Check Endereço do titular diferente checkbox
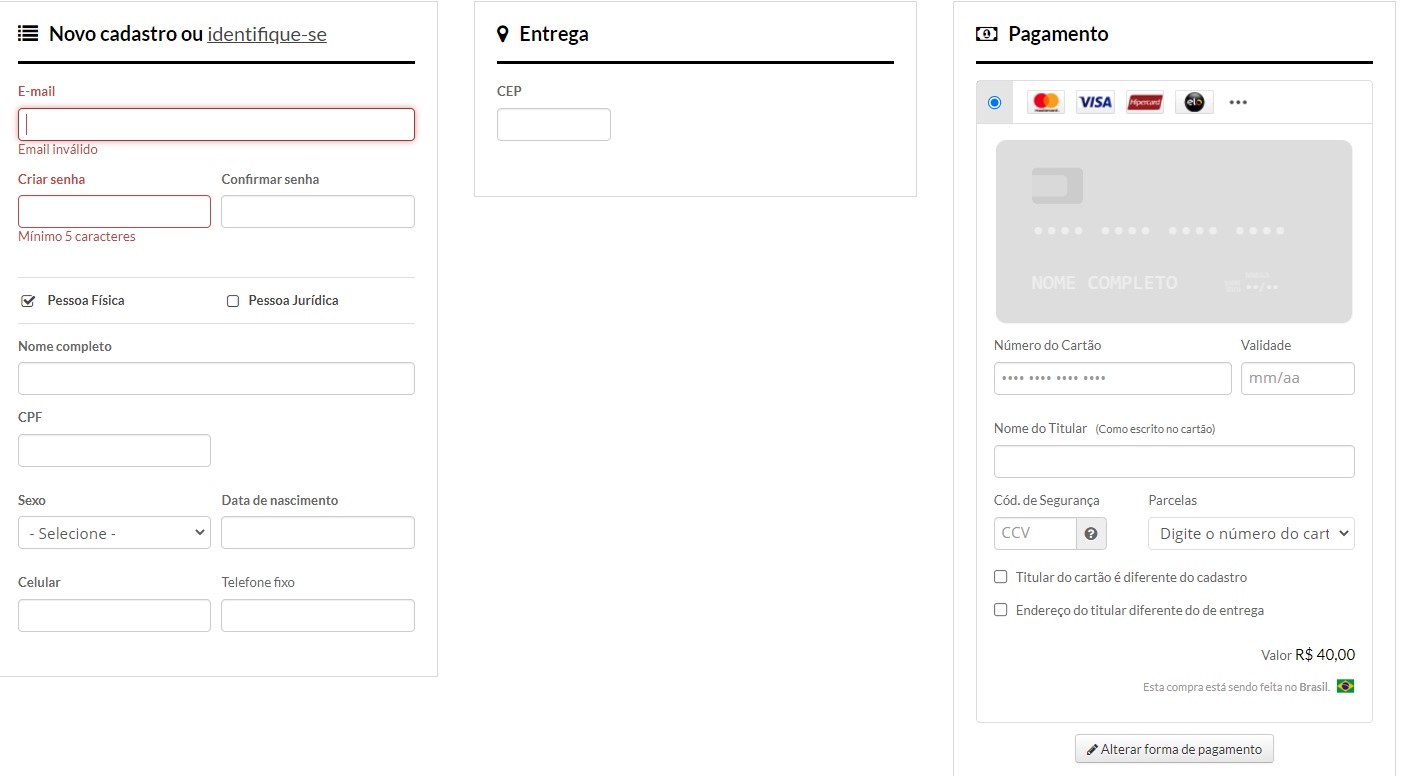 click(x=1000, y=610)
